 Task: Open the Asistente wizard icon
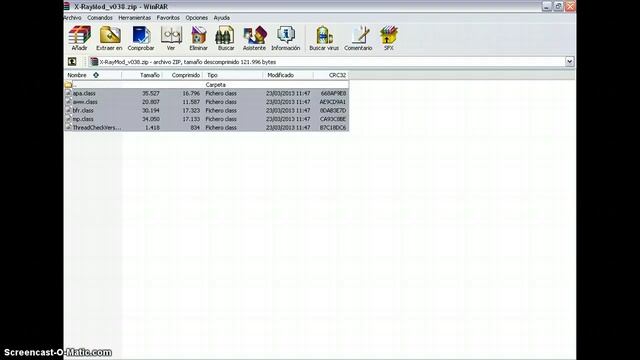(255, 36)
